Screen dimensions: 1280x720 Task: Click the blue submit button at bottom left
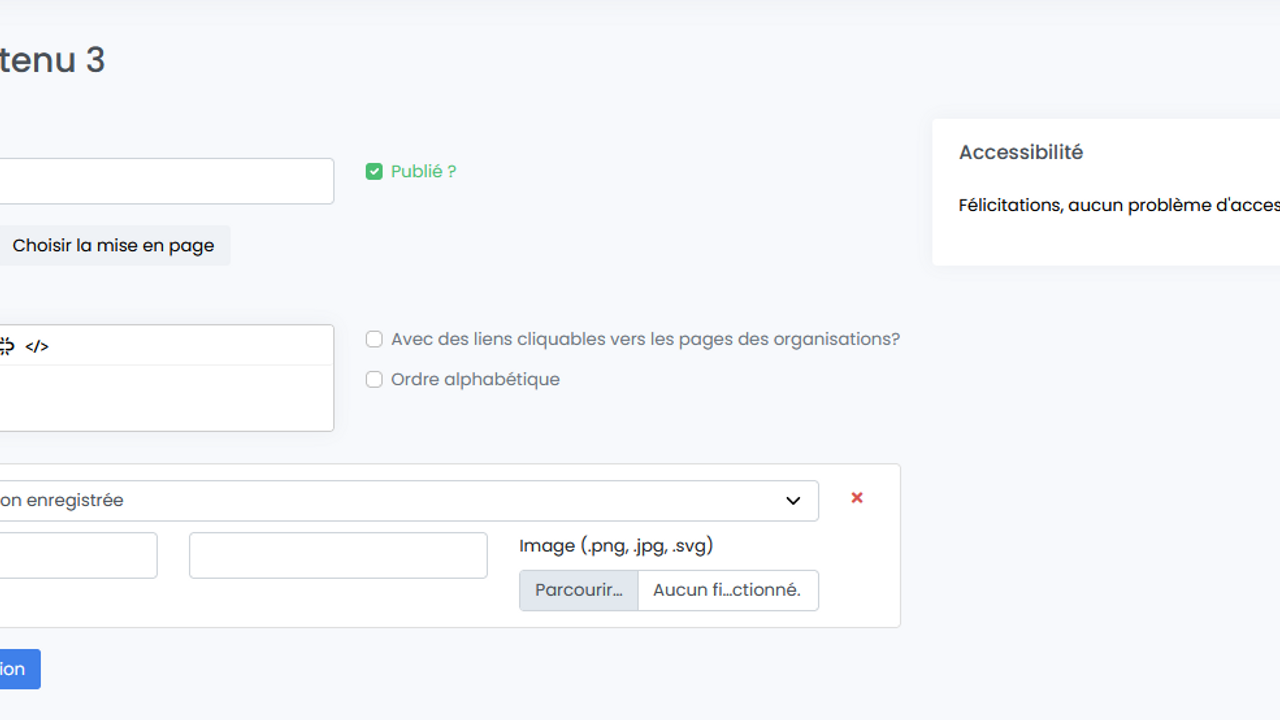[x=17, y=669]
